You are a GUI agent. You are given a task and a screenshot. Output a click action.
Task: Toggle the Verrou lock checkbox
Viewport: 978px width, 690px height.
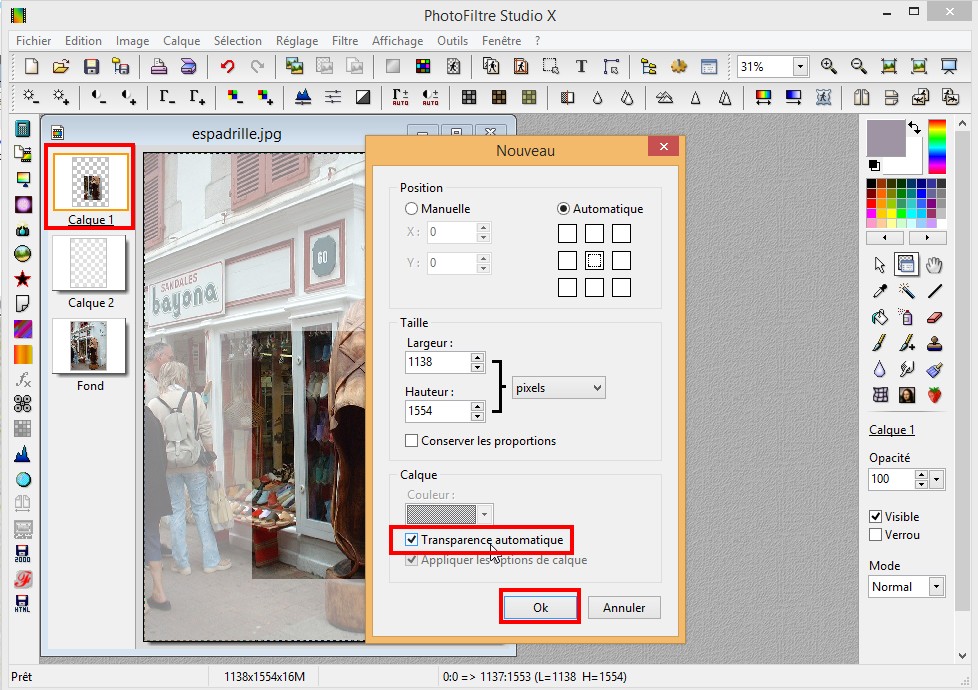(876, 535)
